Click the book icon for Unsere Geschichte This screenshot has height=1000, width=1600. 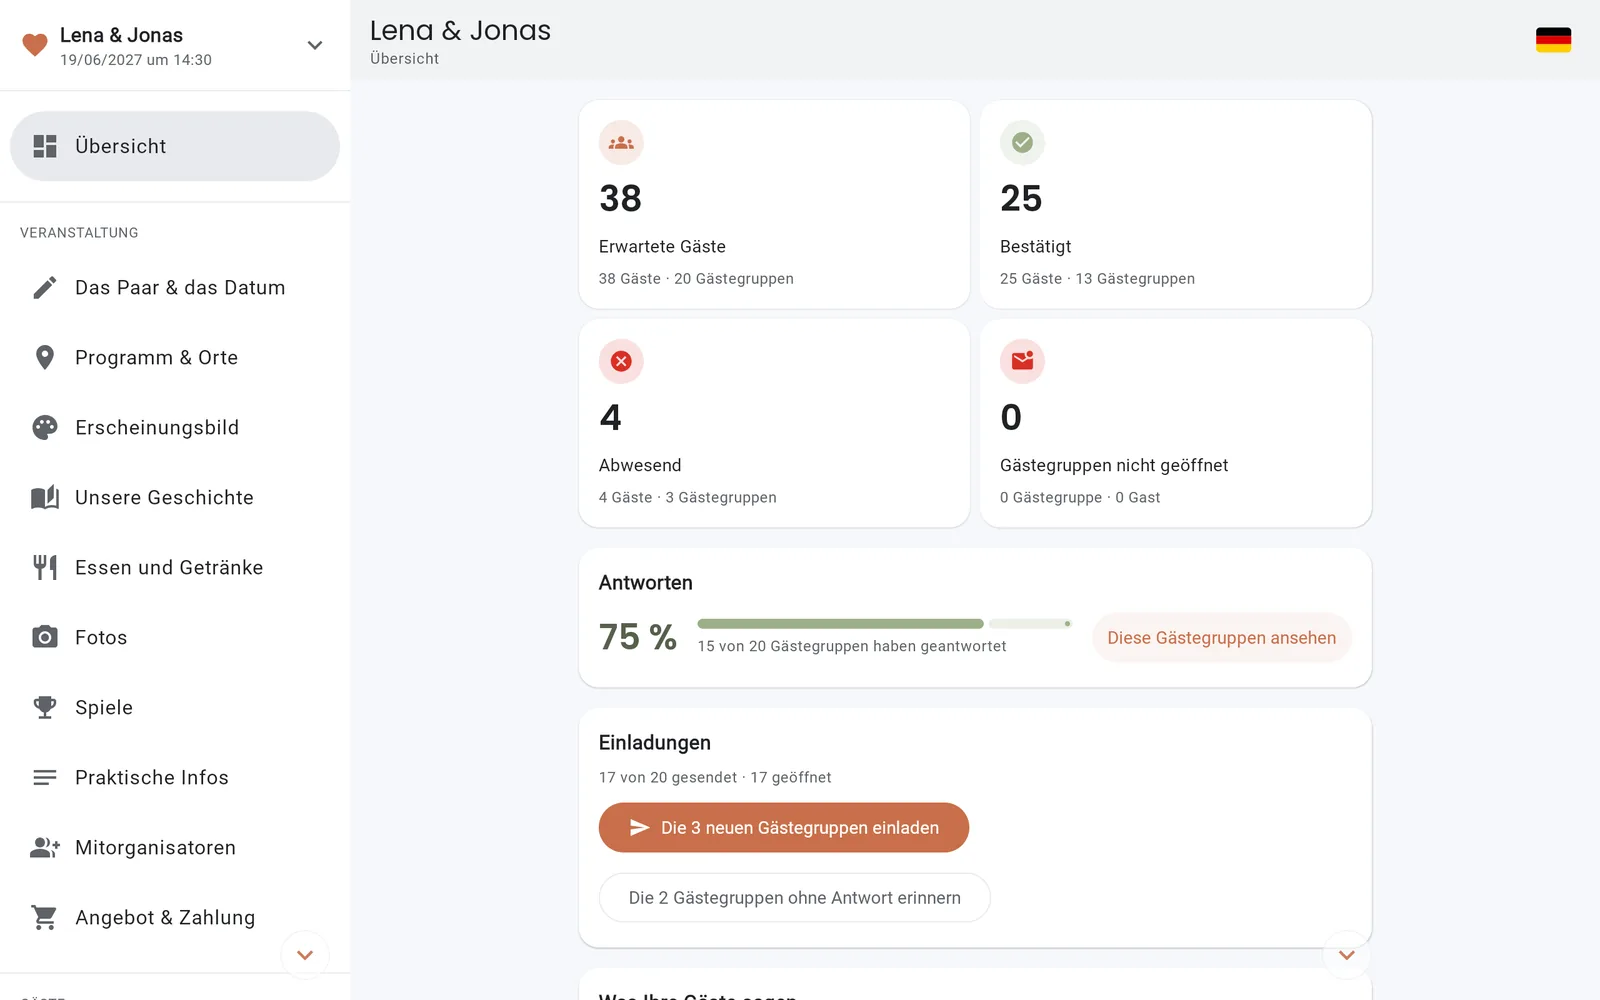(x=45, y=498)
